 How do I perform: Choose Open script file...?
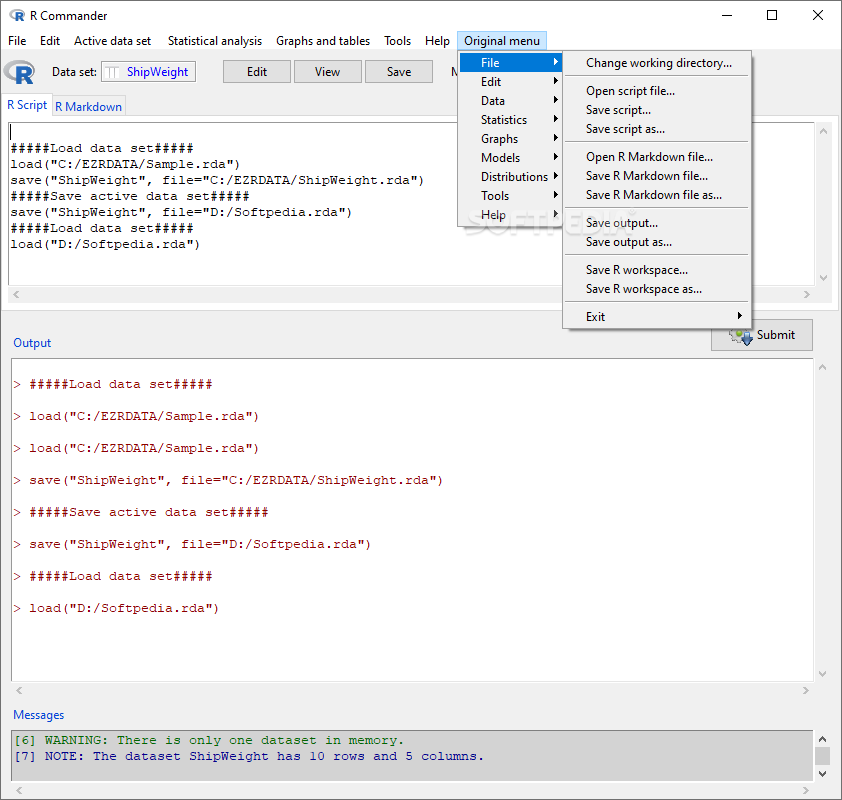[x=657, y=91]
